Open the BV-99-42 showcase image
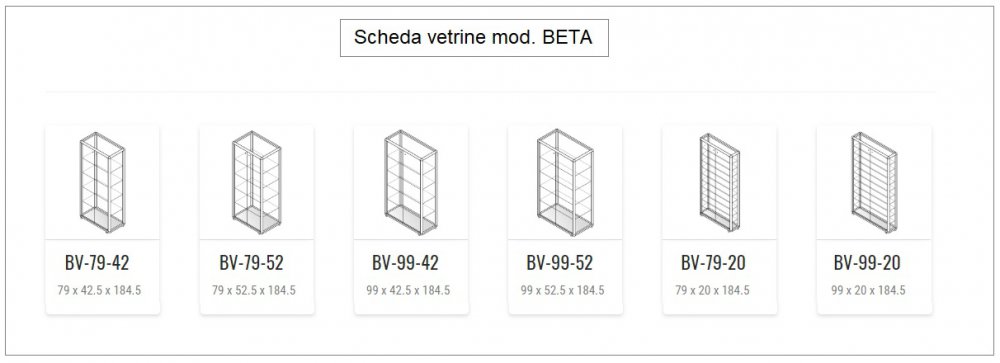1000x363 pixels. point(411,182)
